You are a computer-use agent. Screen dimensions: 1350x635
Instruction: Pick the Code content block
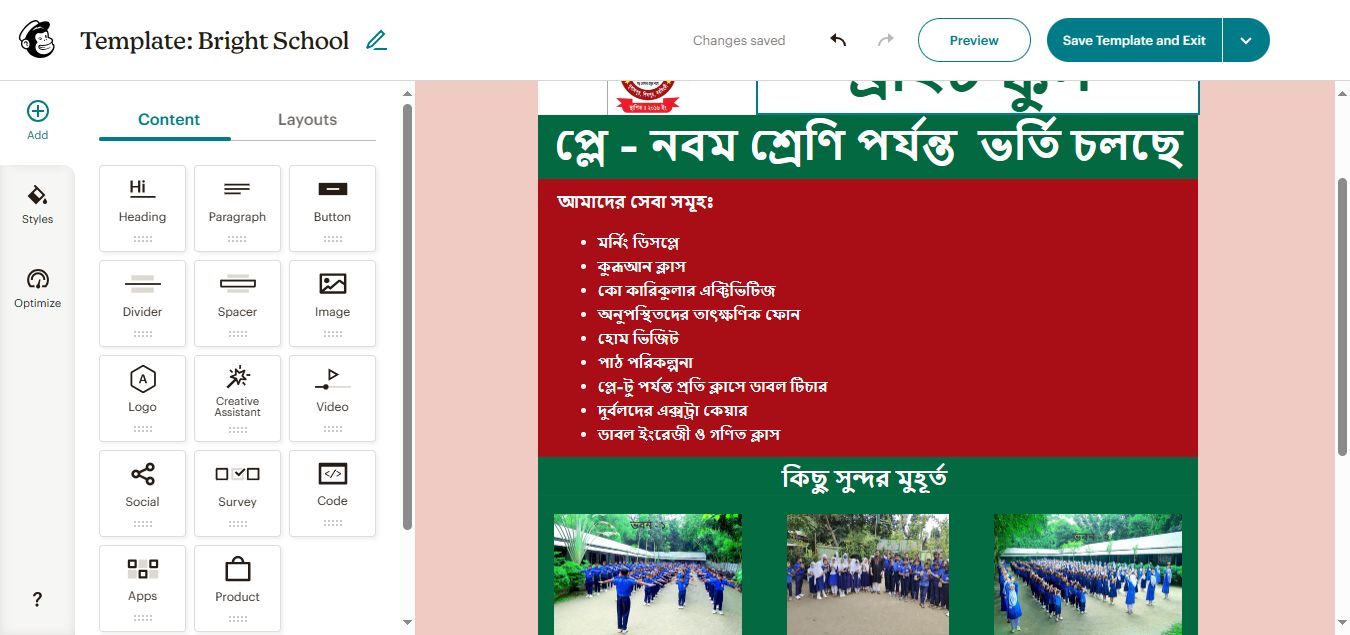tap(332, 493)
